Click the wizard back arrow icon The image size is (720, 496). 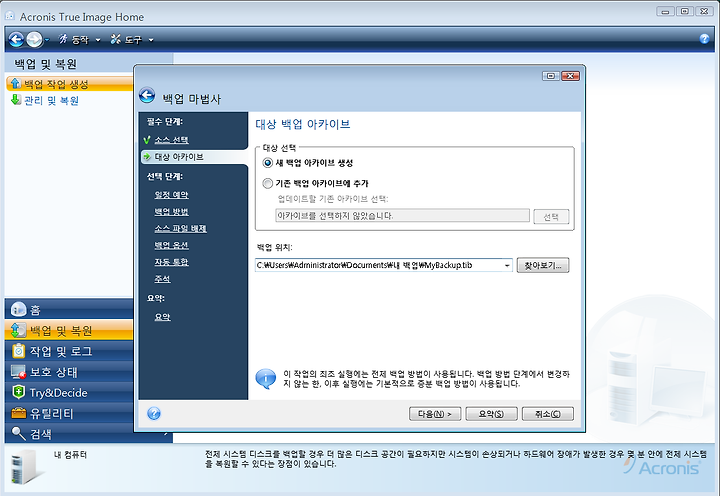click(x=147, y=96)
